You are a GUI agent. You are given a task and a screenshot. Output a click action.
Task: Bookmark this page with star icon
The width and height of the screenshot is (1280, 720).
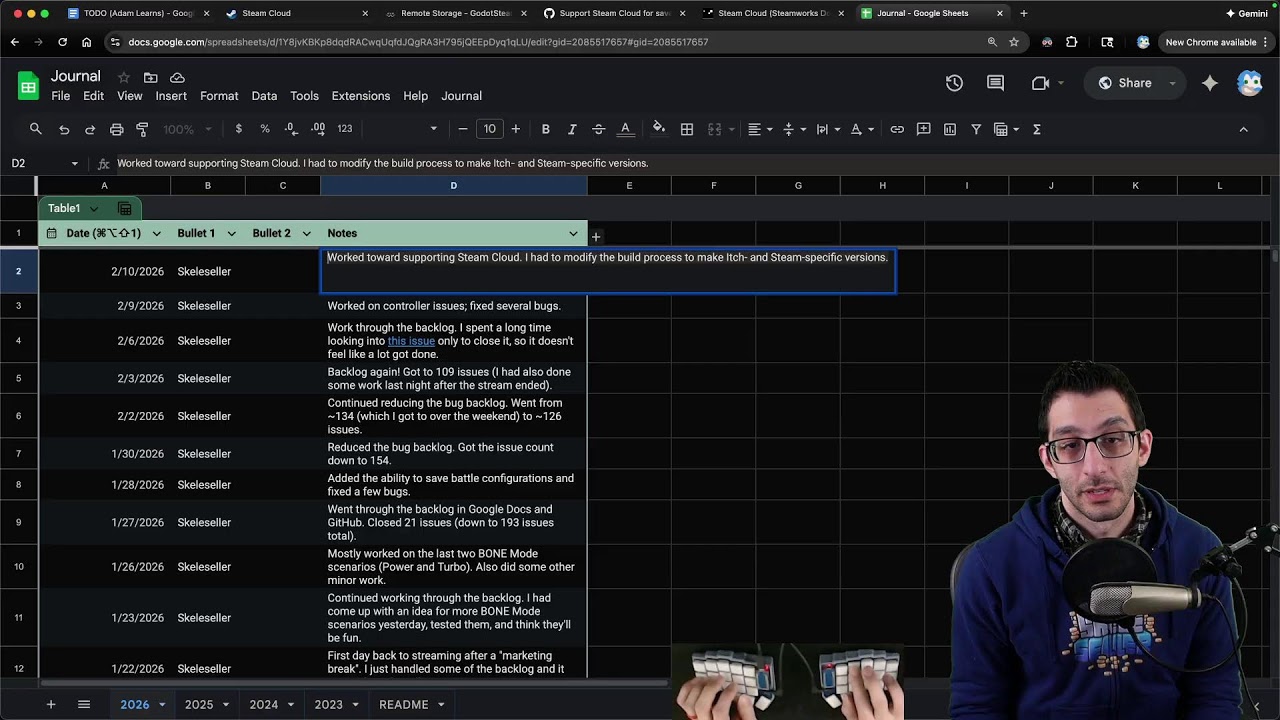point(1014,42)
